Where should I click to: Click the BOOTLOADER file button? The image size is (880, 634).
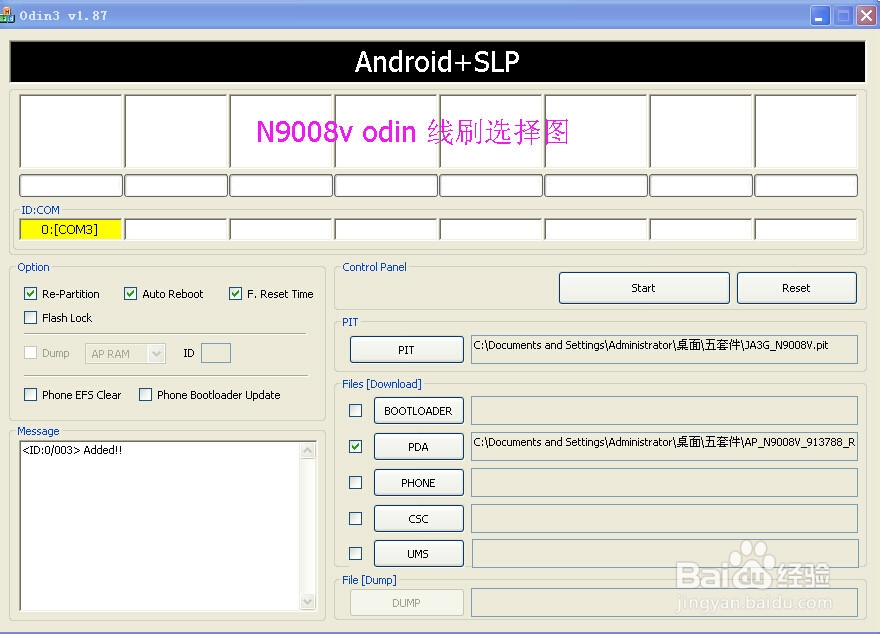(x=419, y=411)
